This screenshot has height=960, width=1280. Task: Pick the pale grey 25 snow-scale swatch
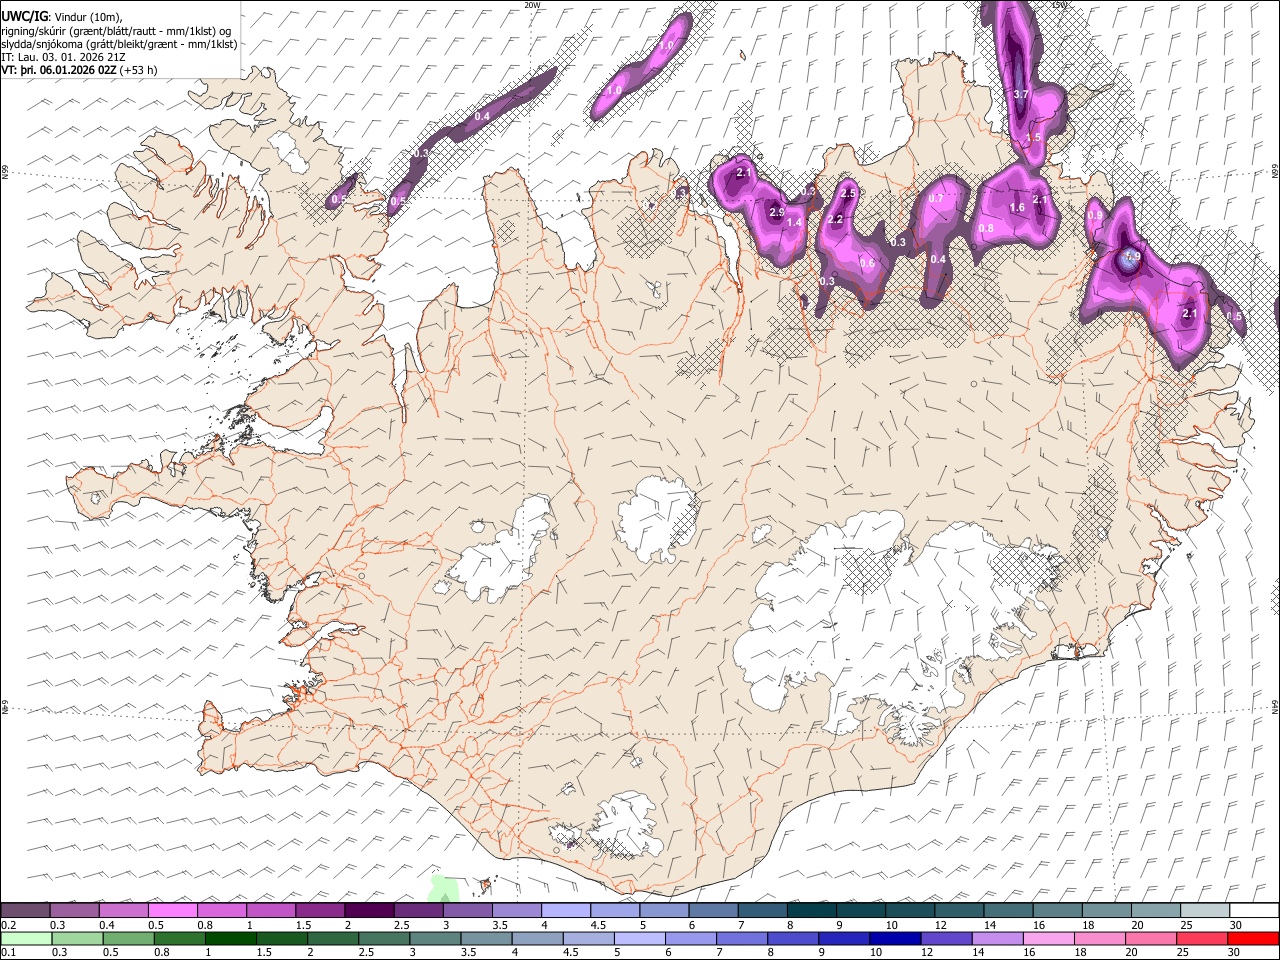1205,911
